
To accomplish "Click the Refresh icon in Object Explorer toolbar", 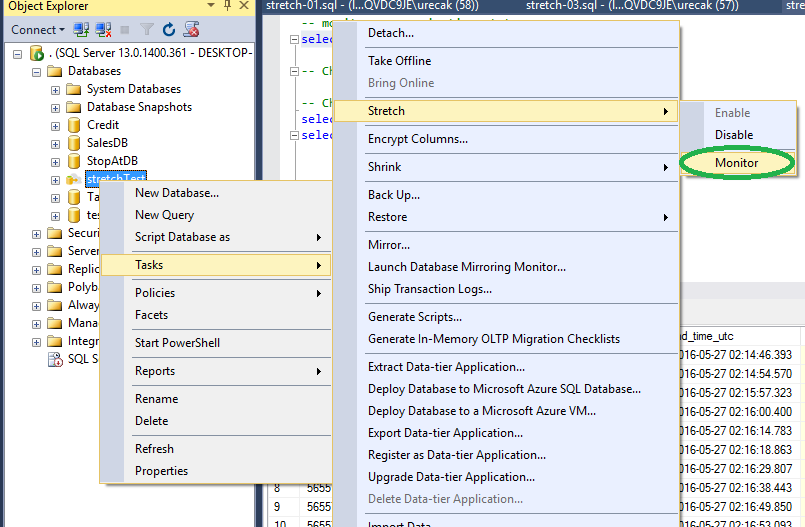I will (169, 30).
